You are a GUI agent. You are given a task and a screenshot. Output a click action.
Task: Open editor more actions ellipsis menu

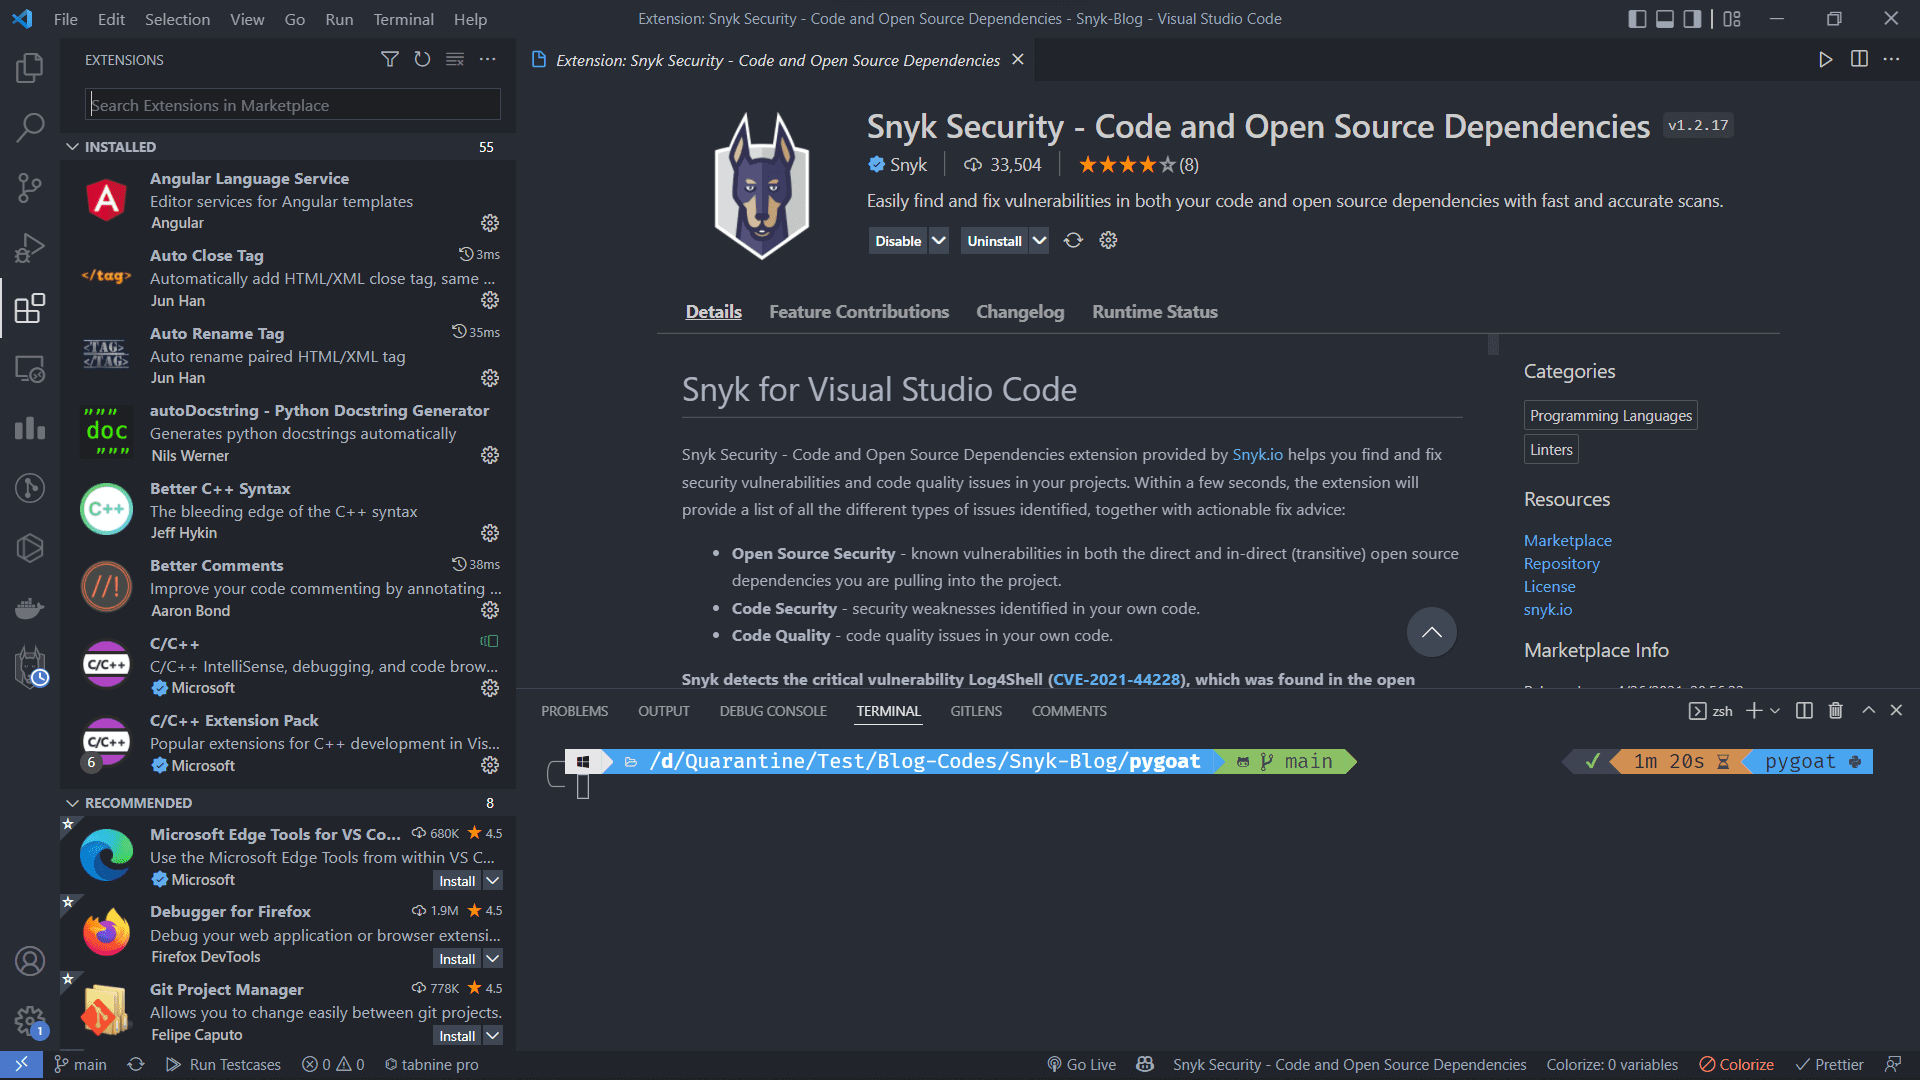(1892, 59)
